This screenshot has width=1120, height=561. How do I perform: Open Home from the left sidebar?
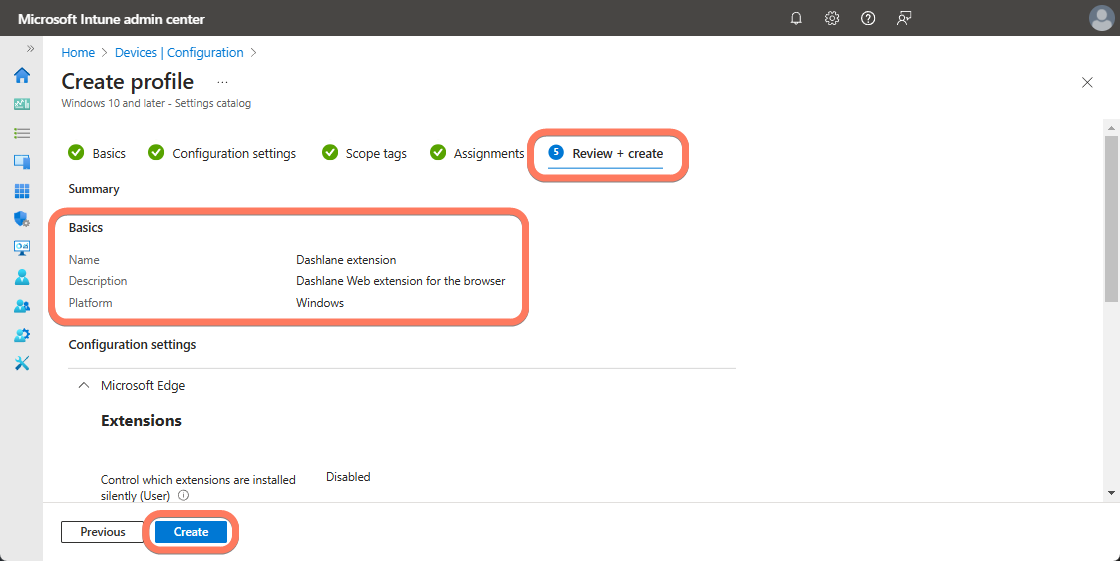point(21,76)
